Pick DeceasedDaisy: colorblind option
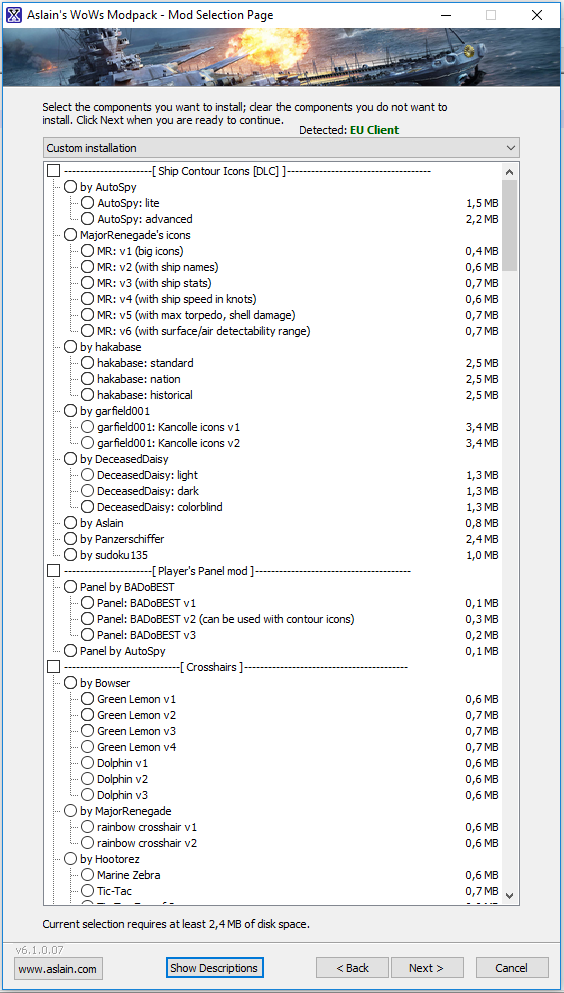 87,507
